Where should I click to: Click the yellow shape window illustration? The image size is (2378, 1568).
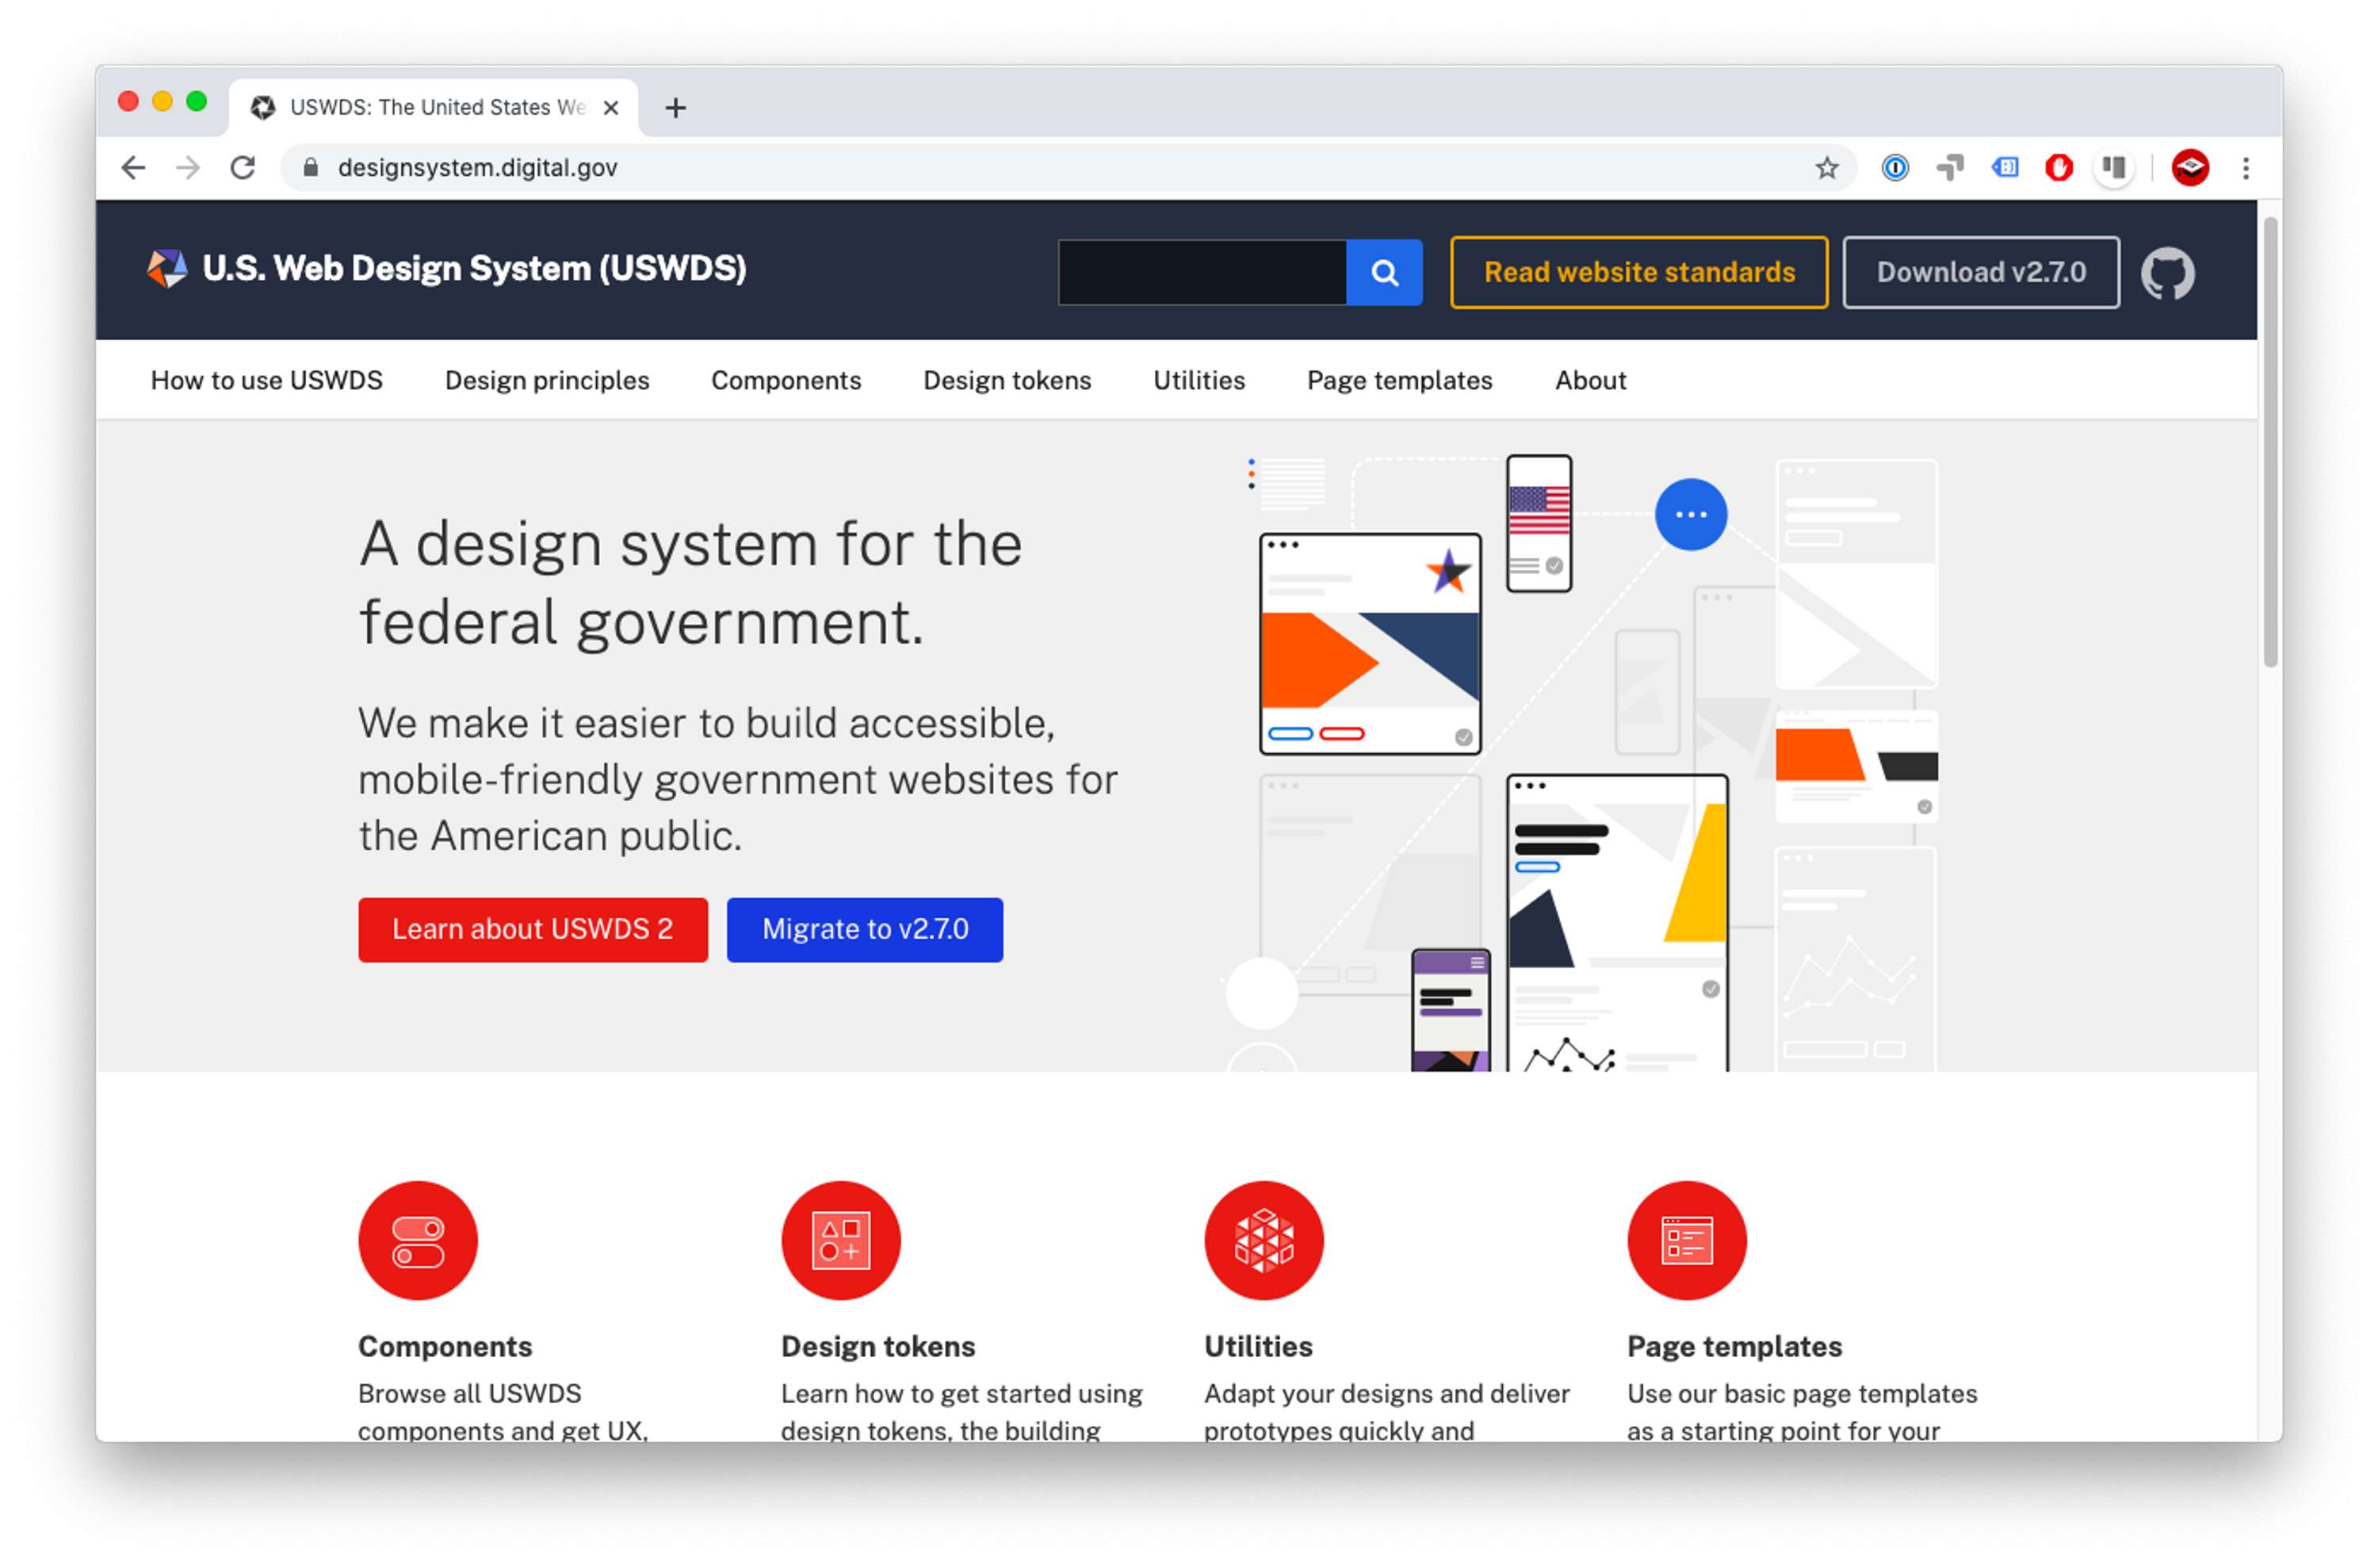pos(1617,922)
